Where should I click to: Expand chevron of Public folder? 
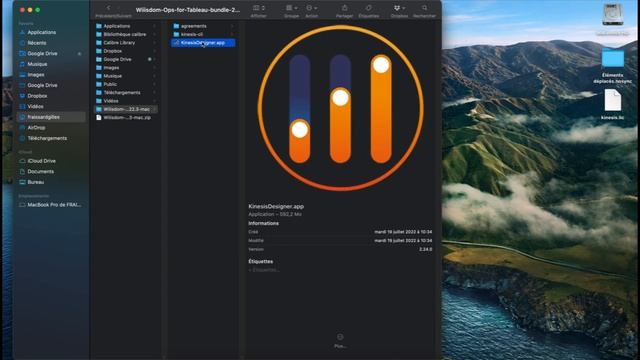[154, 84]
